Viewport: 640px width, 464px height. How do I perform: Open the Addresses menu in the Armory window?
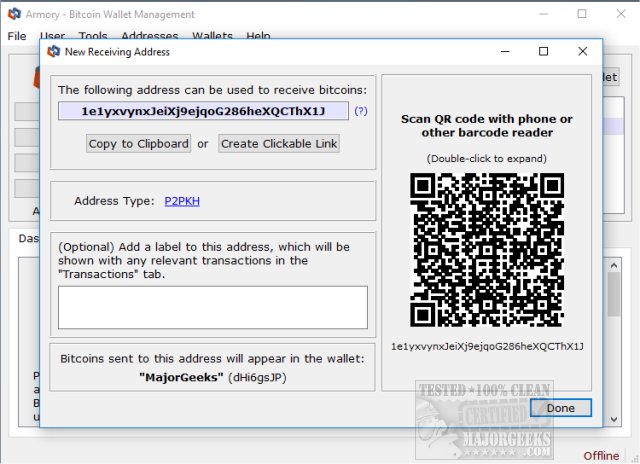(x=149, y=36)
